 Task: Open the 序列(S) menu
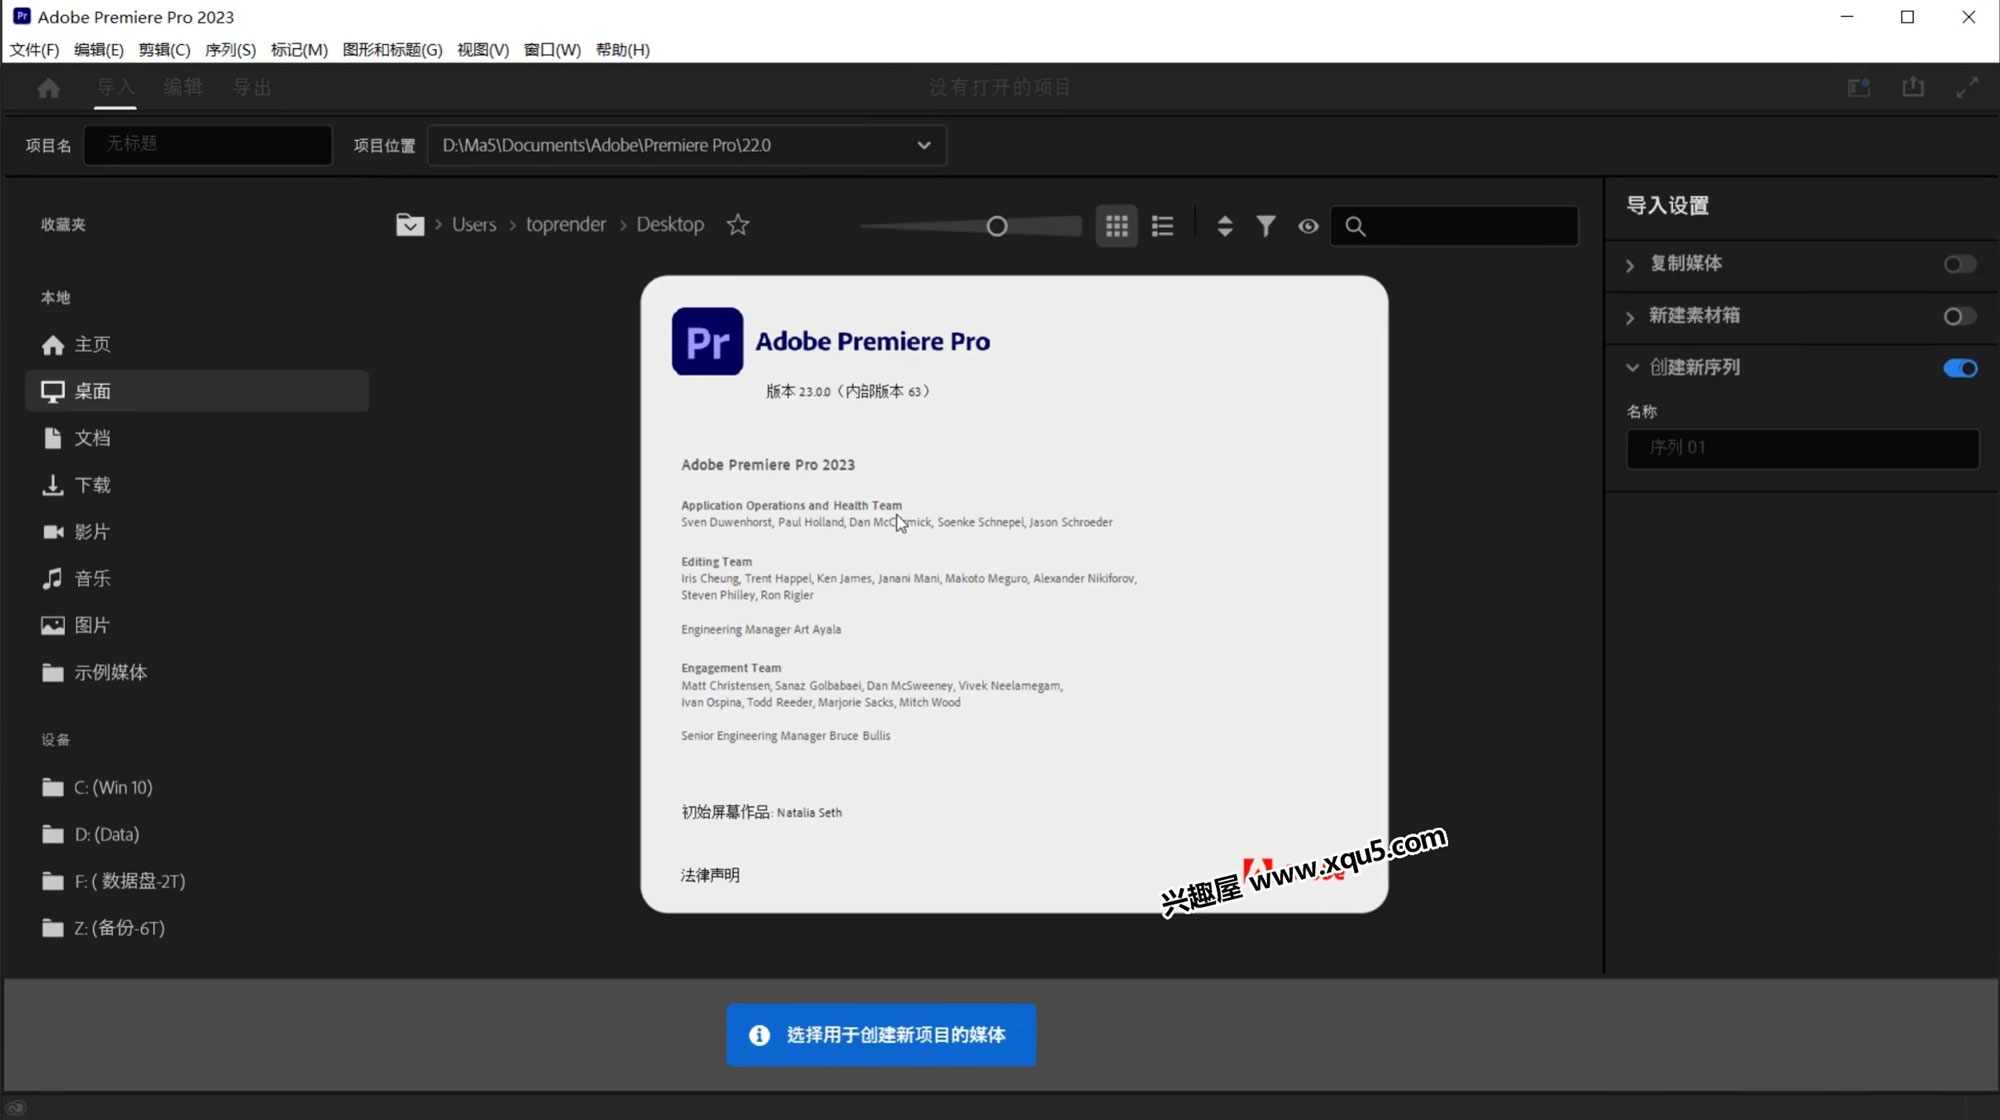[x=230, y=50]
